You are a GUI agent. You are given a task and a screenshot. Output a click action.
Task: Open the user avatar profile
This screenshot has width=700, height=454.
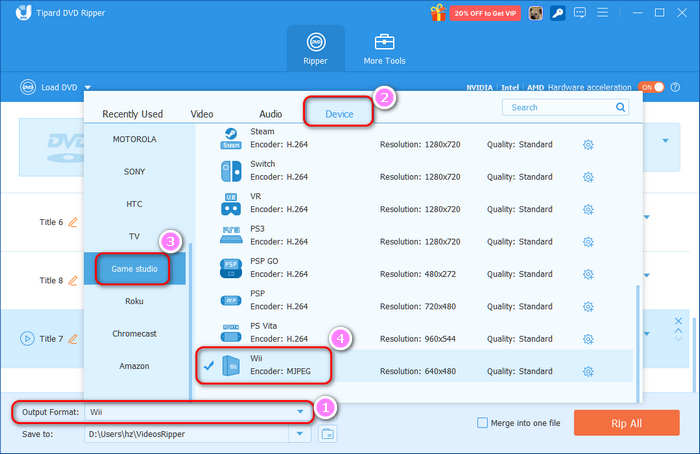click(x=535, y=13)
